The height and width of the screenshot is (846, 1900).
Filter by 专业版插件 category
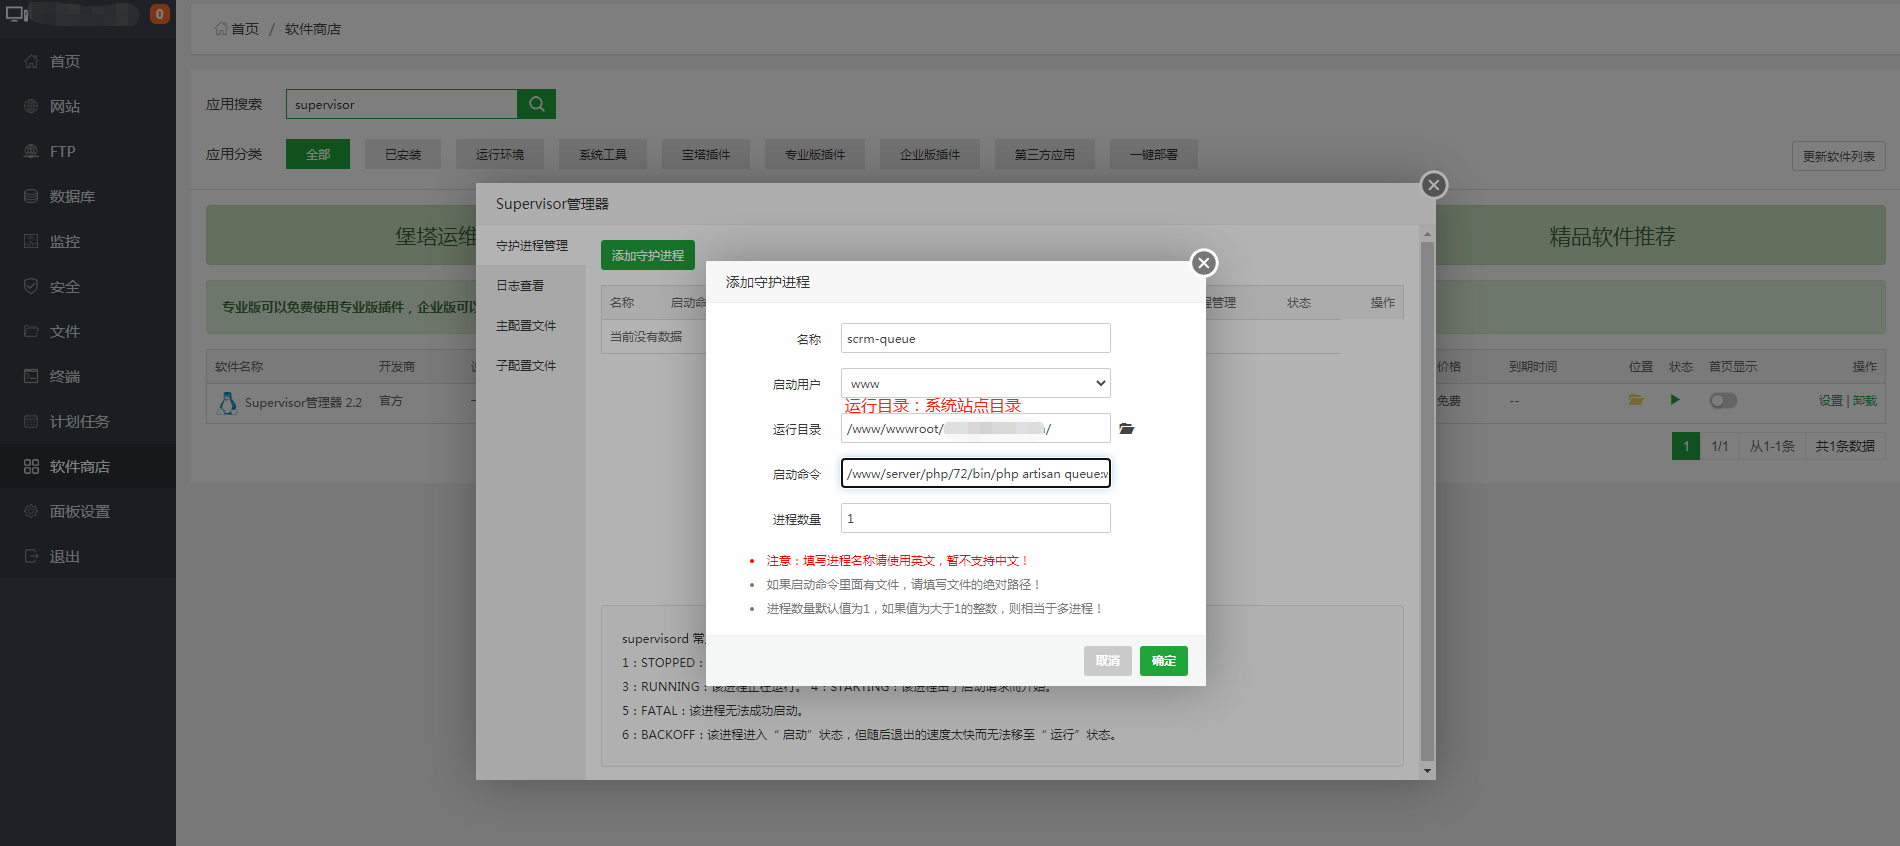[x=815, y=154]
